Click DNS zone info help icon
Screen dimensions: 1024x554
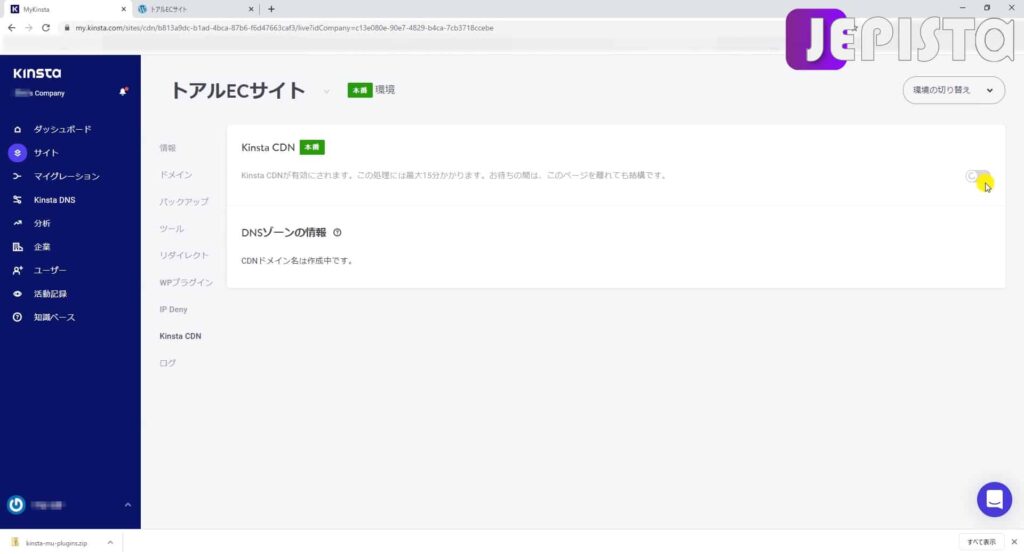click(337, 233)
